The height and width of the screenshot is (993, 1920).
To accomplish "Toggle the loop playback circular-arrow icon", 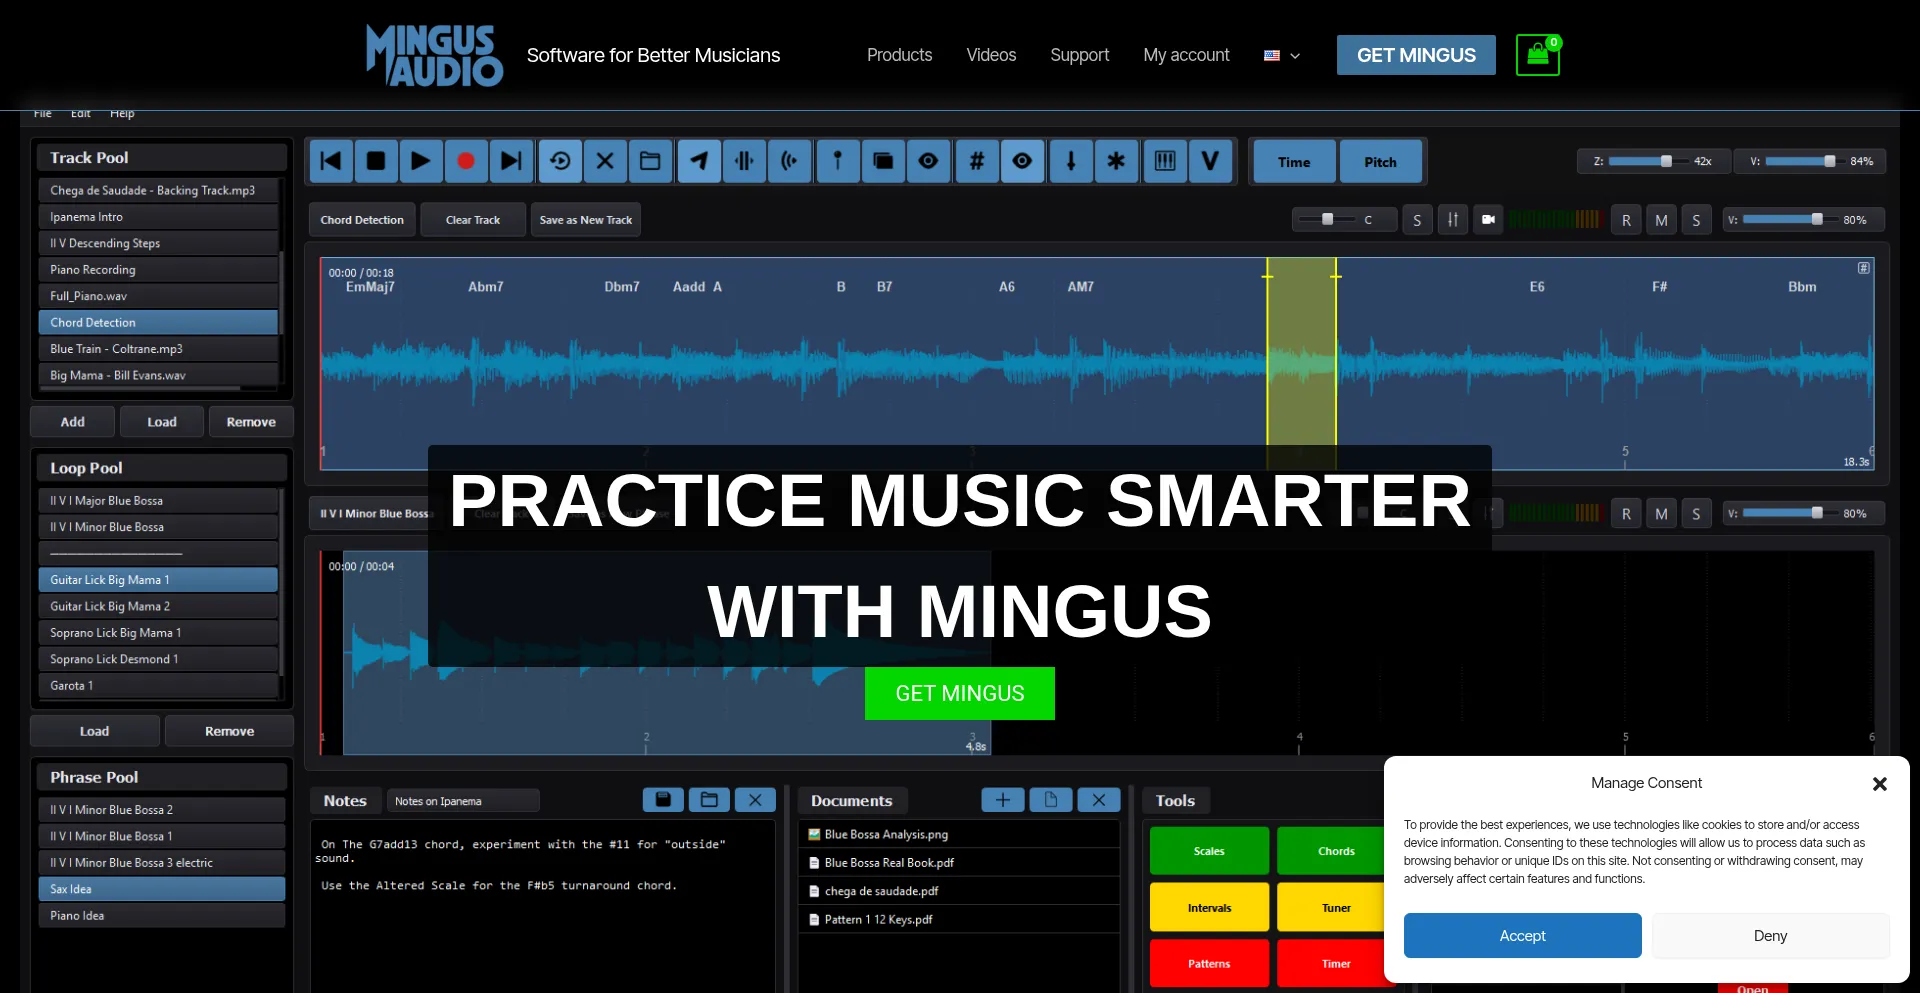I will coord(560,161).
